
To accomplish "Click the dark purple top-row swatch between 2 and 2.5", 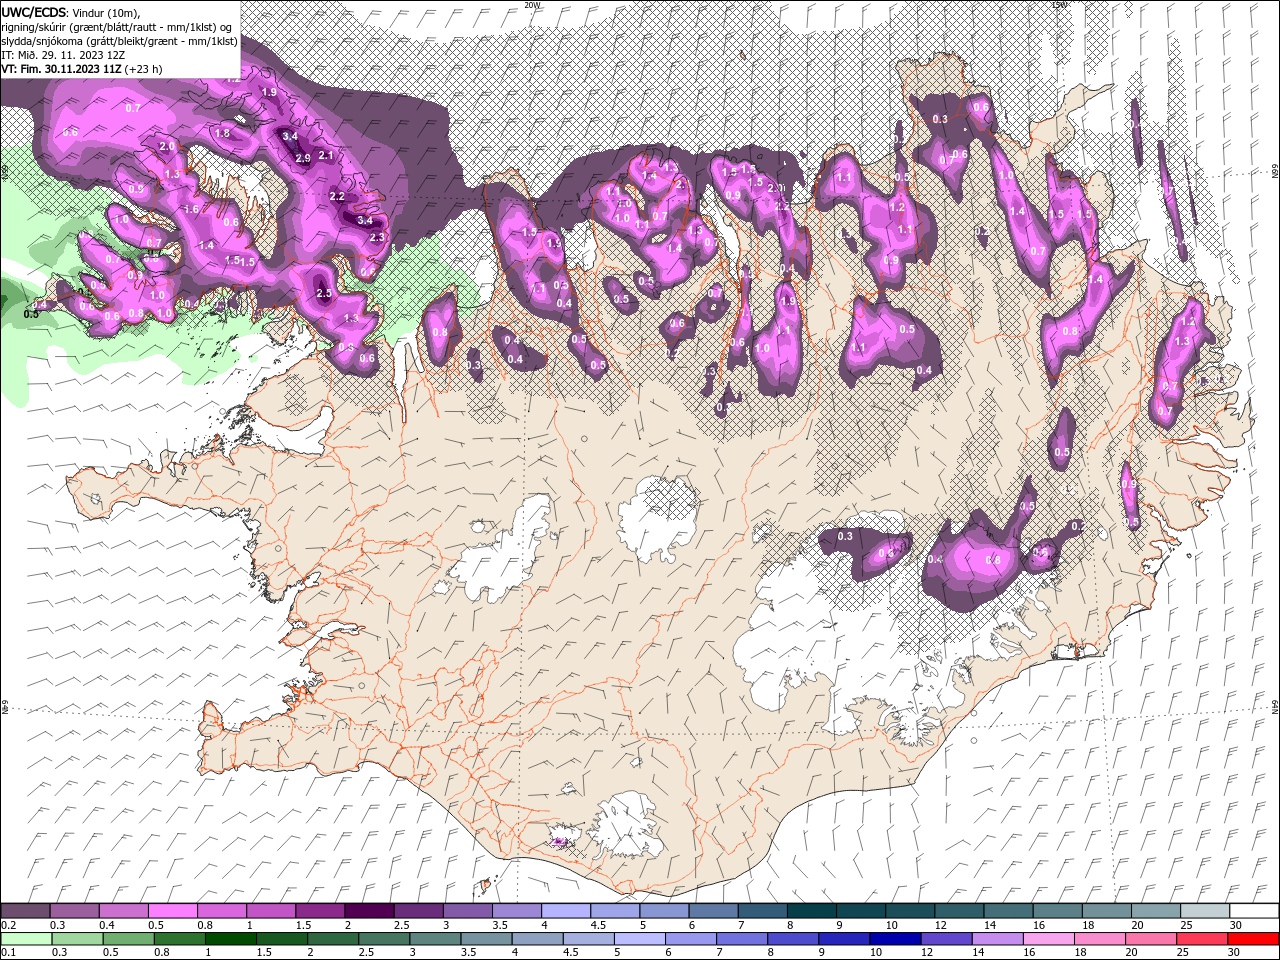I will click(x=369, y=911).
